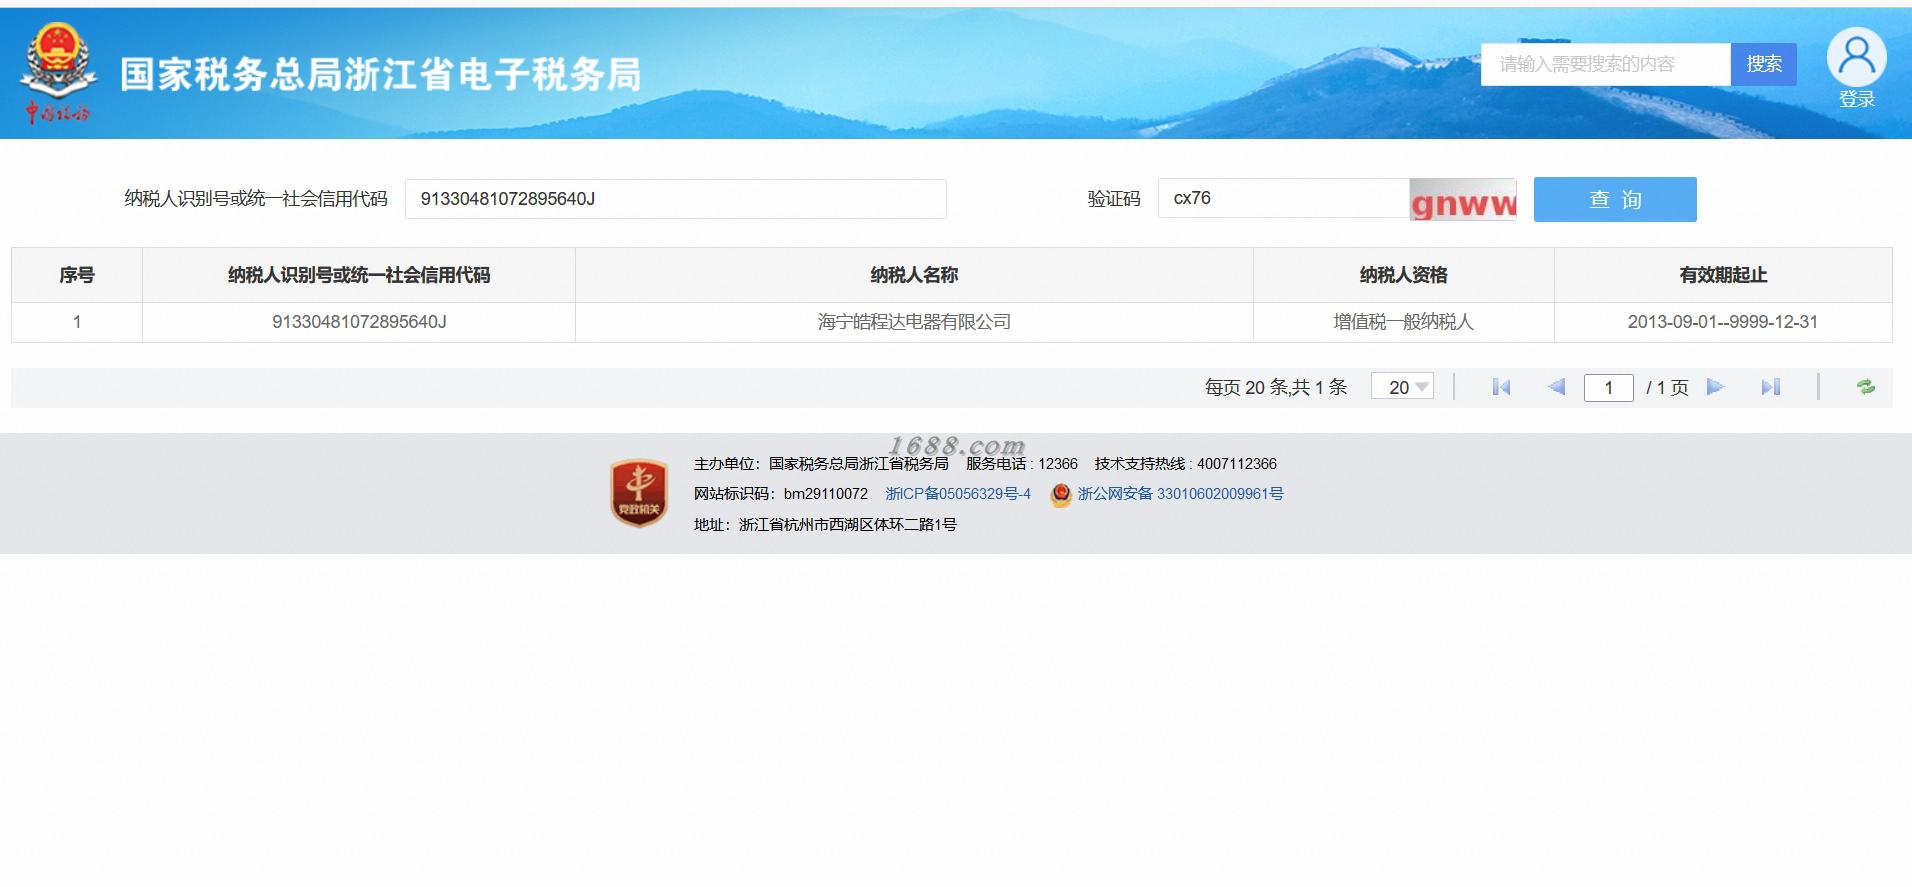Click the 登录 login label
The height and width of the screenshot is (887, 1912).
pyautogui.click(x=1857, y=99)
